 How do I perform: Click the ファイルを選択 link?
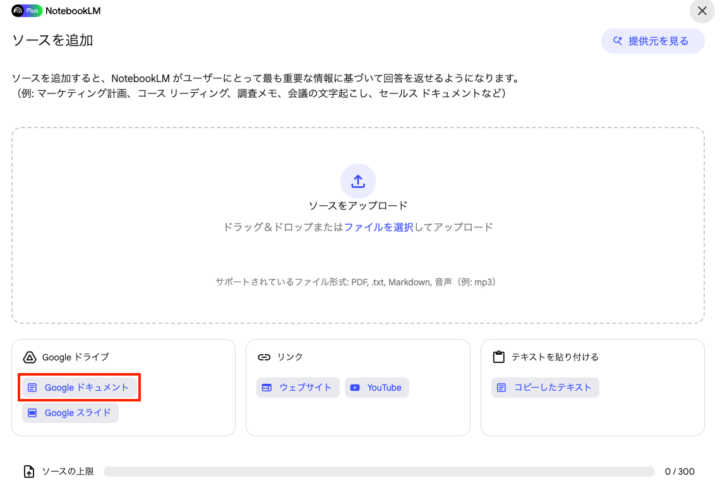pyautogui.click(x=379, y=227)
